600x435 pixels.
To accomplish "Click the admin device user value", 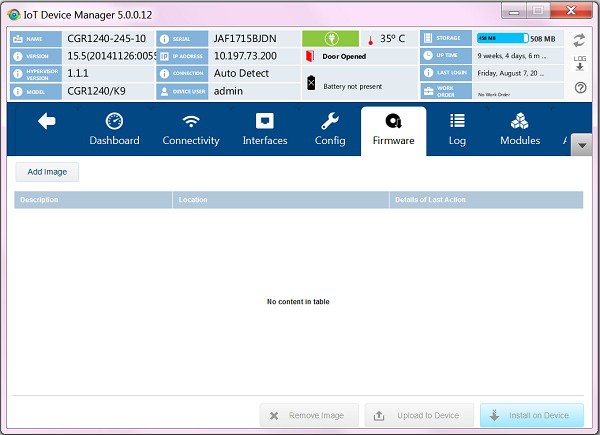I will [228, 91].
